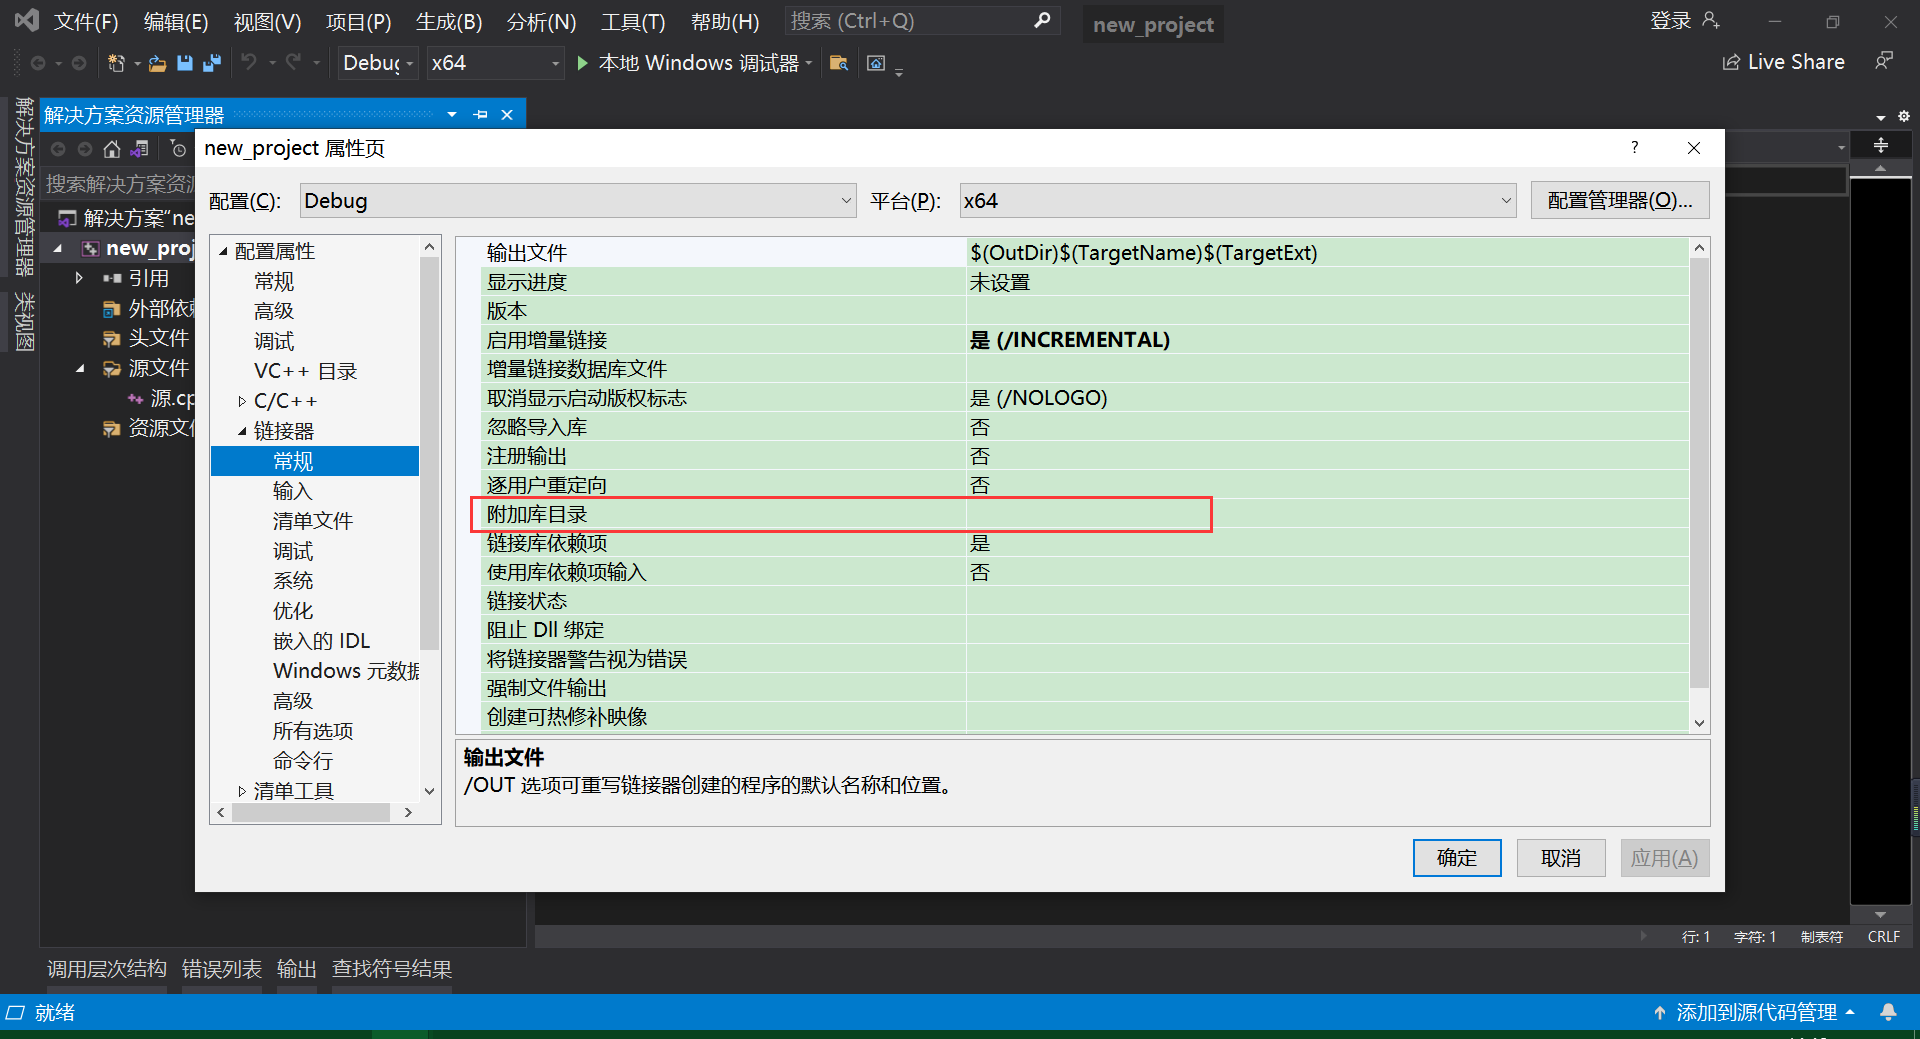Click pending changes filter clock icon
Viewport: 1920px width, 1039px height.
[x=178, y=149]
